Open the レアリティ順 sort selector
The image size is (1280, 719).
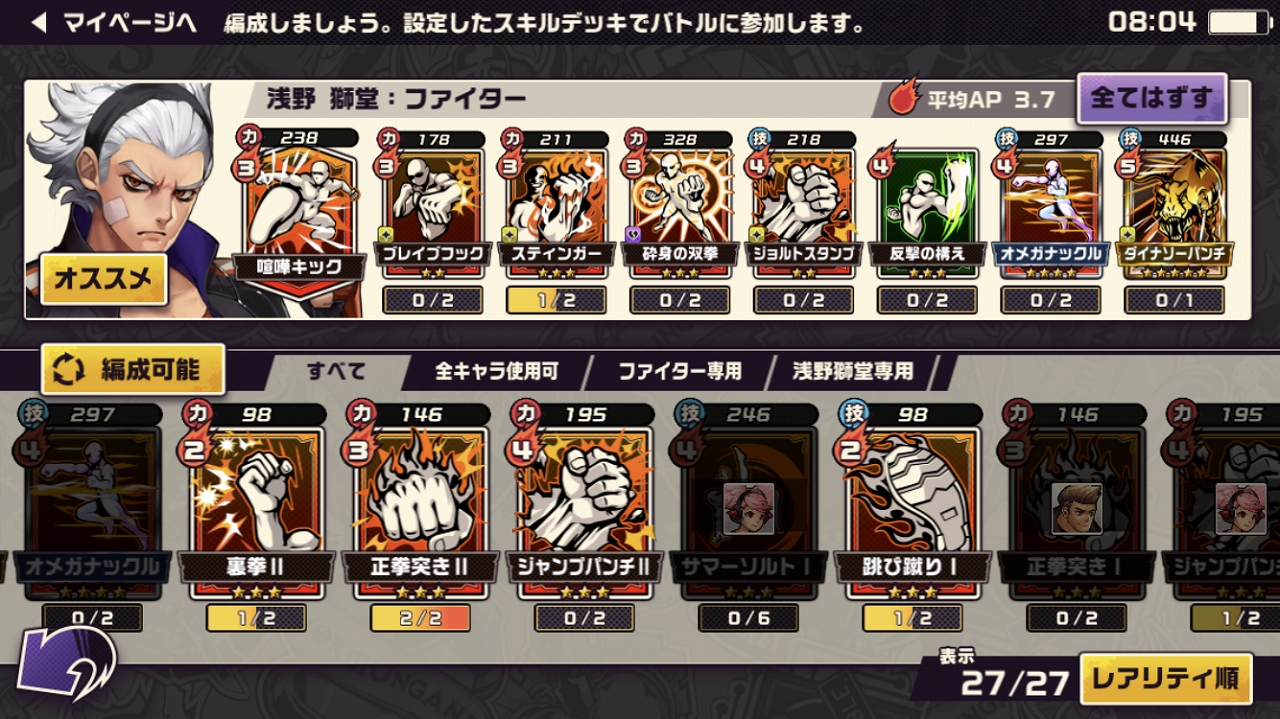(1165, 680)
